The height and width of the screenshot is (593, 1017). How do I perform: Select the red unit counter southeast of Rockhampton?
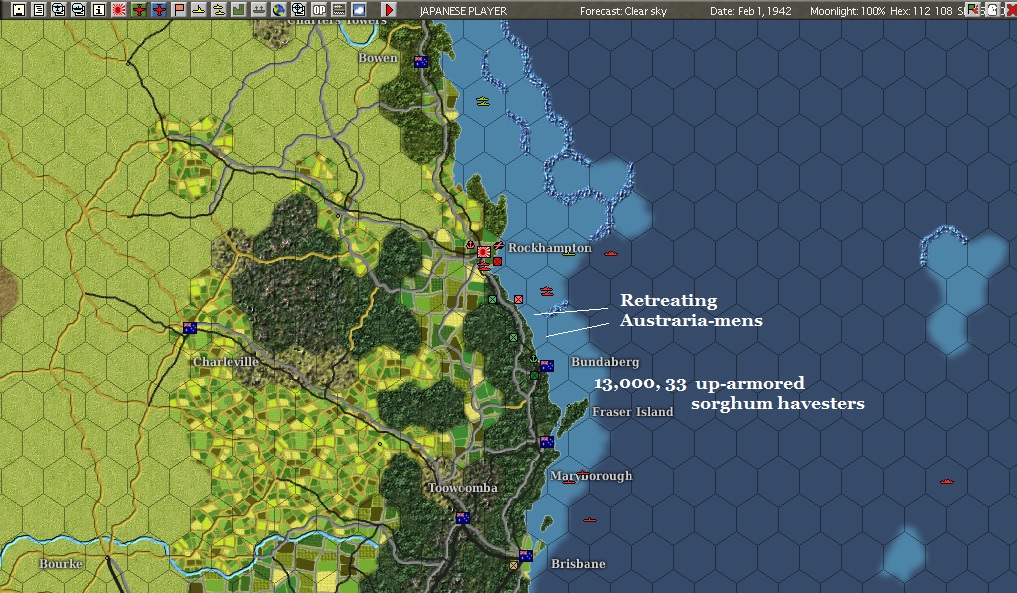497,261
